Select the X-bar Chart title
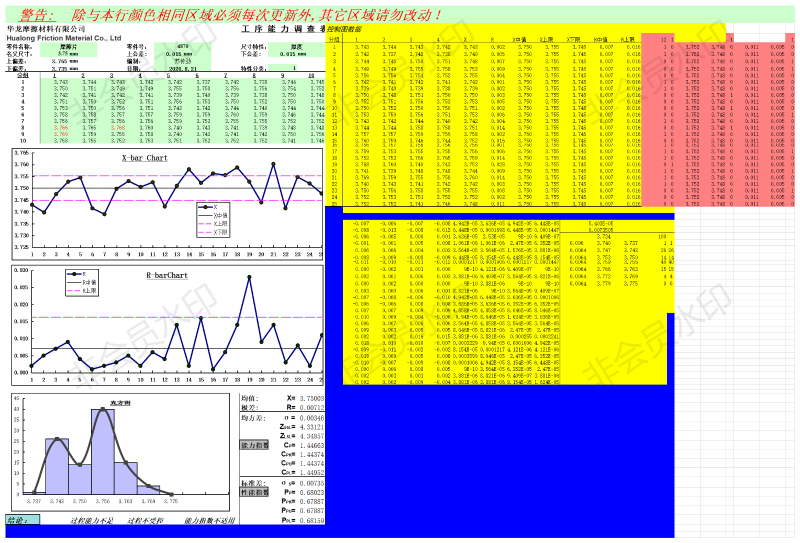 click(x=144, y=158)
